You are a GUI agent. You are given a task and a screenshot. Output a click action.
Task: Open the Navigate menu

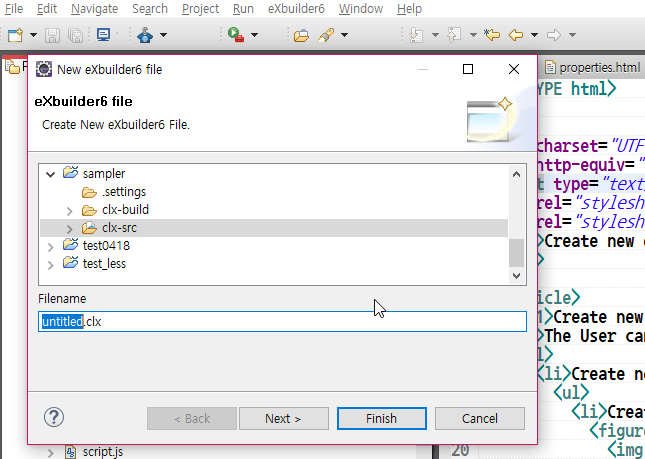pyautogui.click(x=94, y=9)
